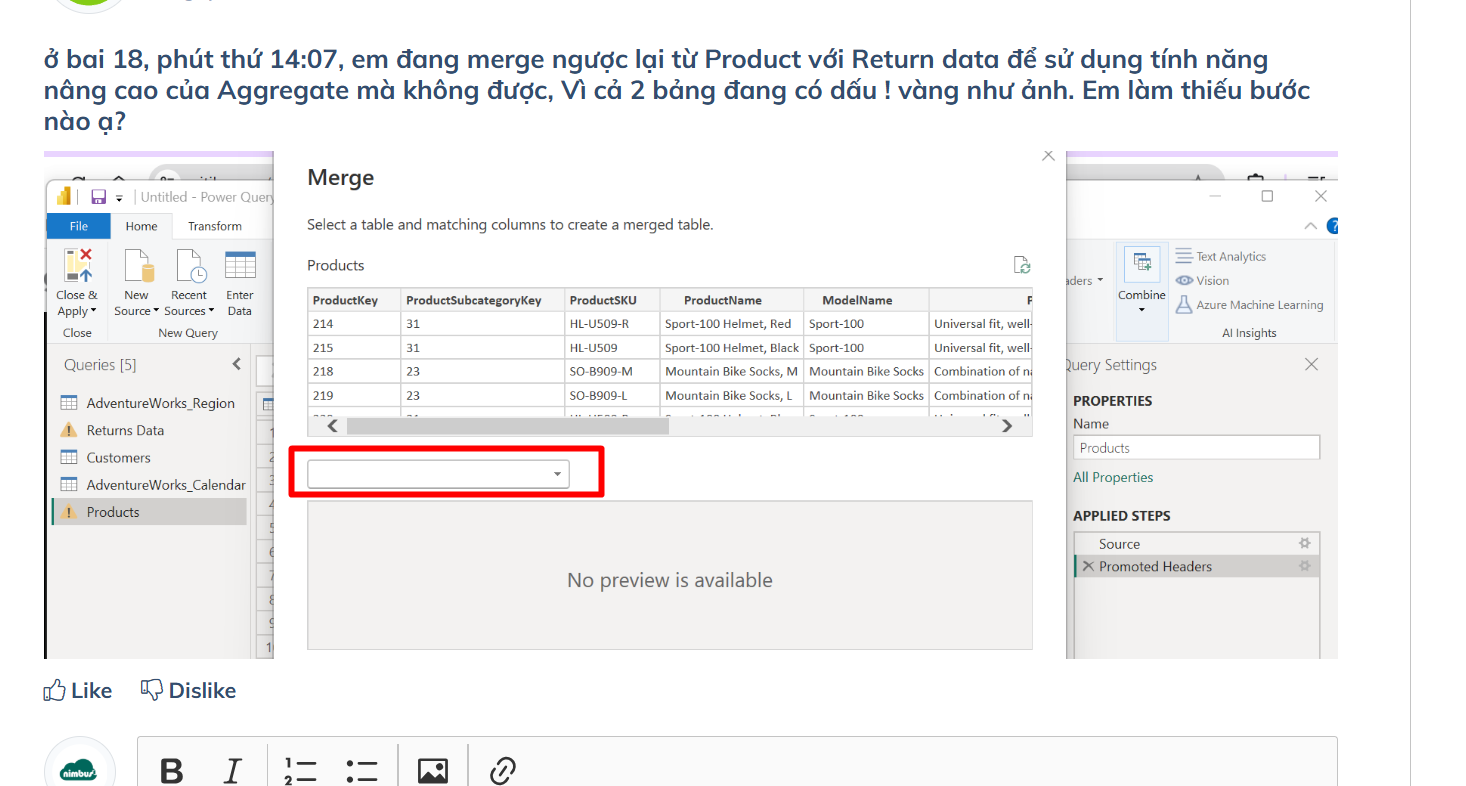This screenshot has height=786, width=1466.
Task: Click the warning icon beside Returns Data
Action: [68, 430]
